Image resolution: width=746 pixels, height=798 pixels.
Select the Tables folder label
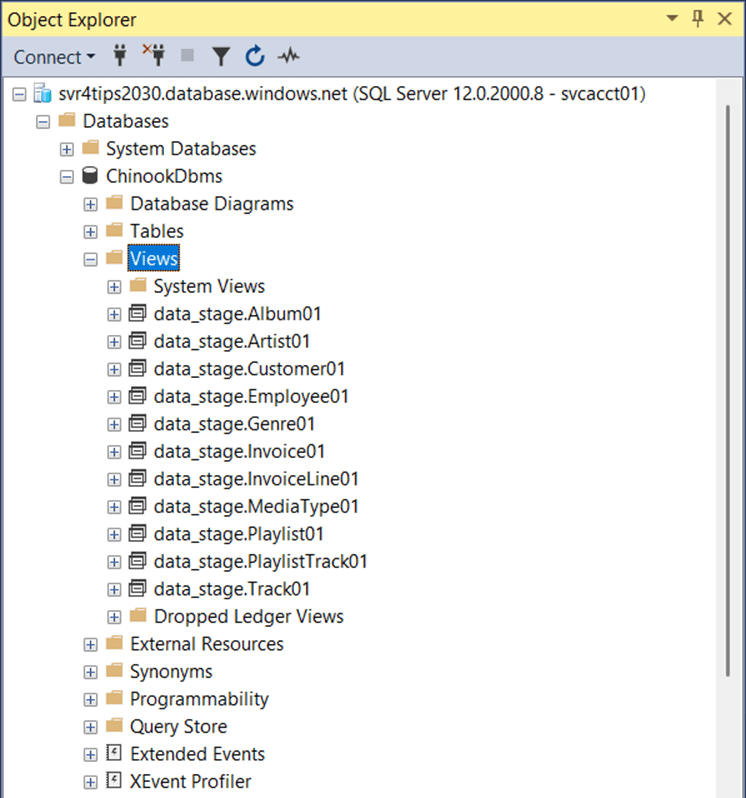tap(157, 231)
